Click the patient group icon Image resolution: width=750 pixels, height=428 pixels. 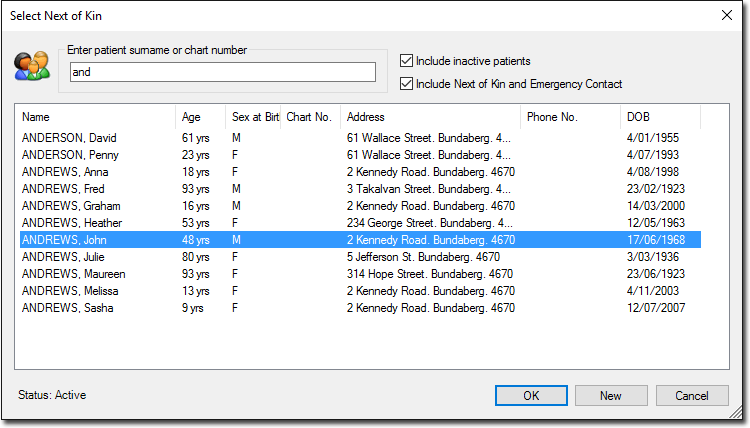(x=32, y=66)
